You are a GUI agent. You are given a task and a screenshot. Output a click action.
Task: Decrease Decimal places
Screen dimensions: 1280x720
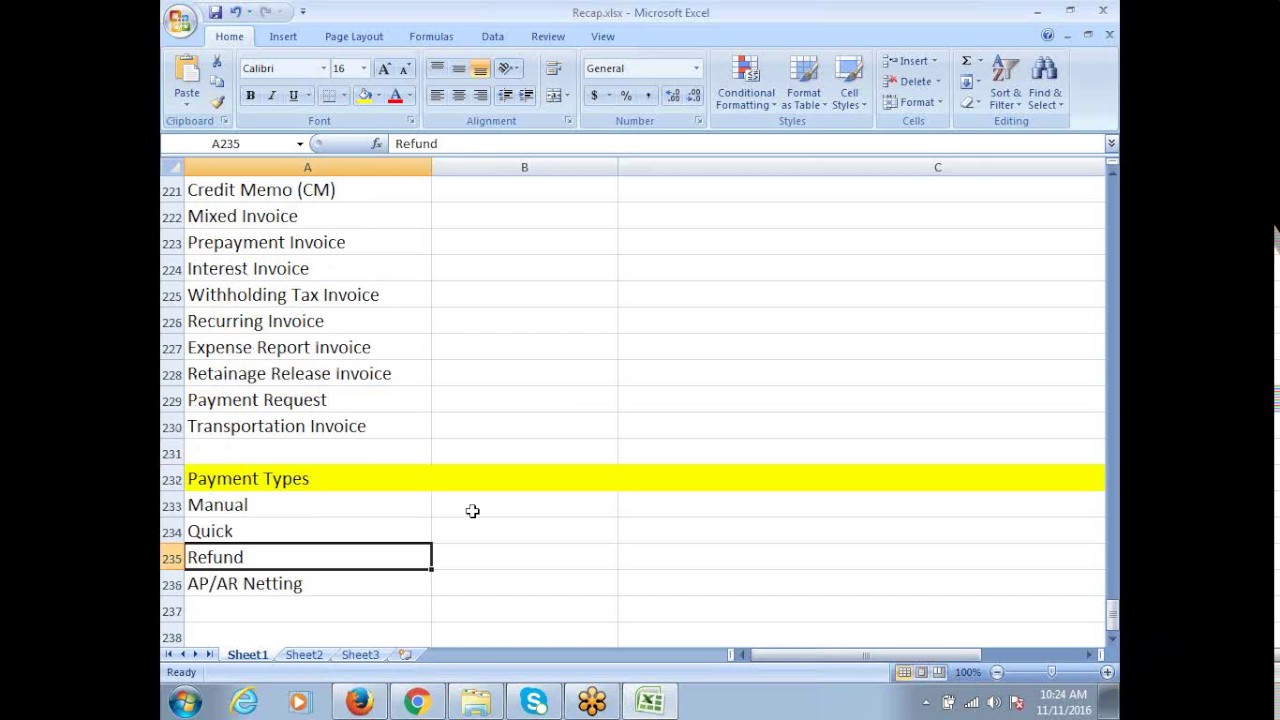tap(693, 96)
